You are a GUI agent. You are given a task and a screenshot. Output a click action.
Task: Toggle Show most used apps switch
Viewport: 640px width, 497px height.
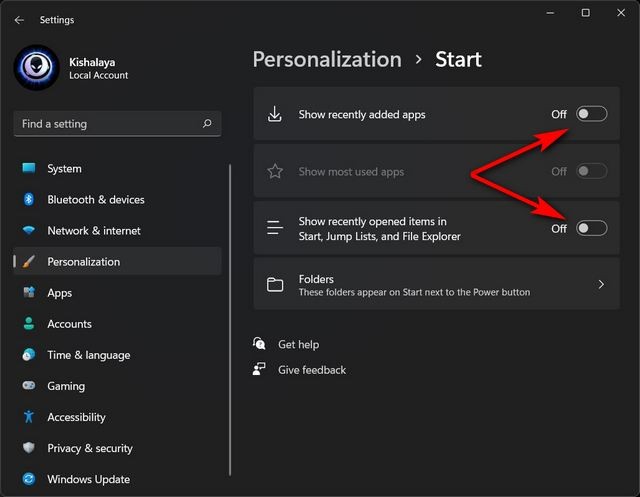coord(591,171)
